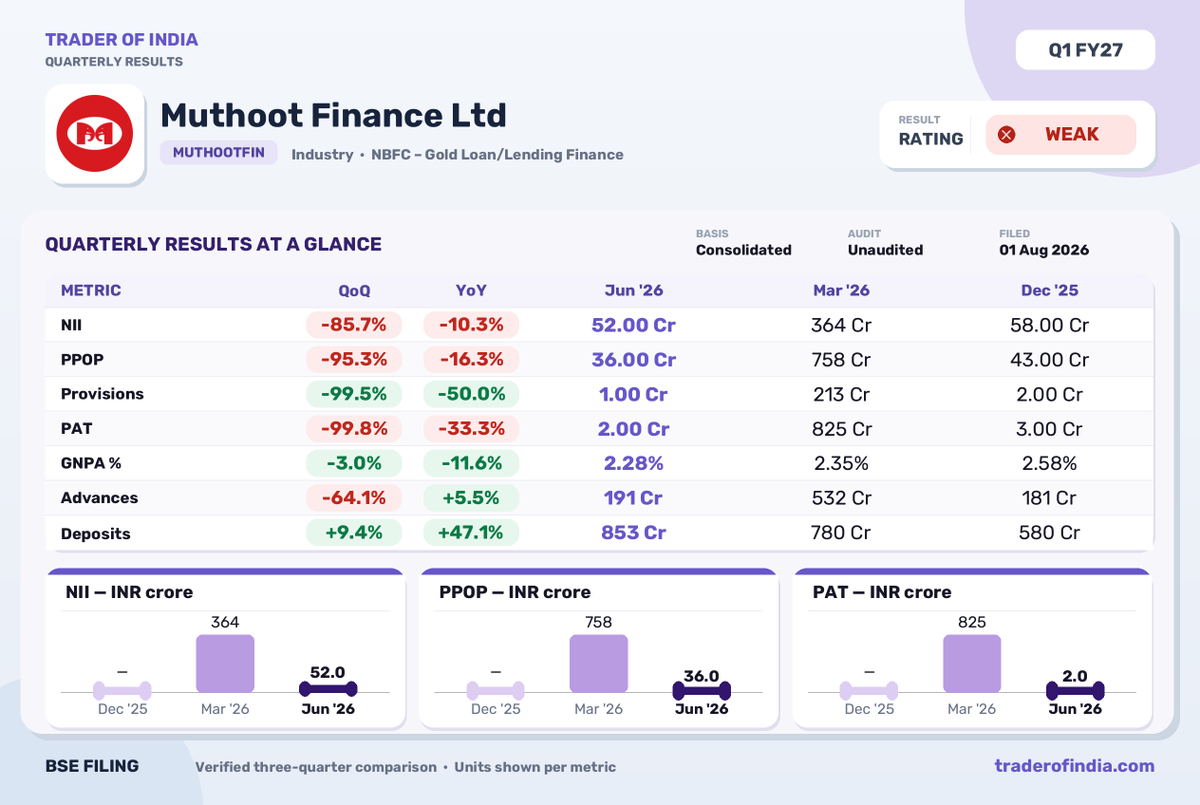Click NII QoQ value -85.7%
Viewport: 1200px width, 805px height.
tap(354, 325)
